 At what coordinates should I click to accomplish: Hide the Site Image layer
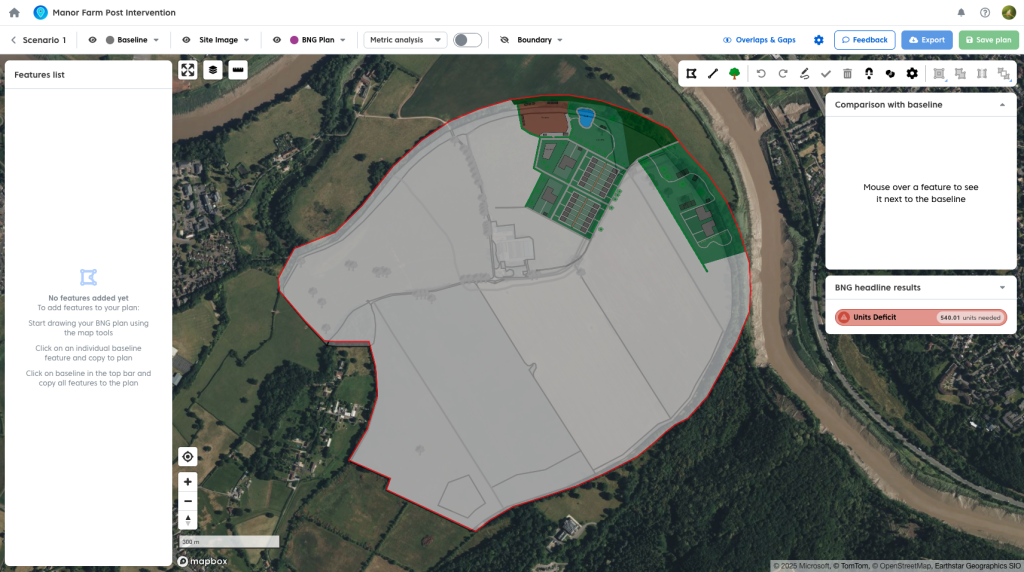point(186,40)
